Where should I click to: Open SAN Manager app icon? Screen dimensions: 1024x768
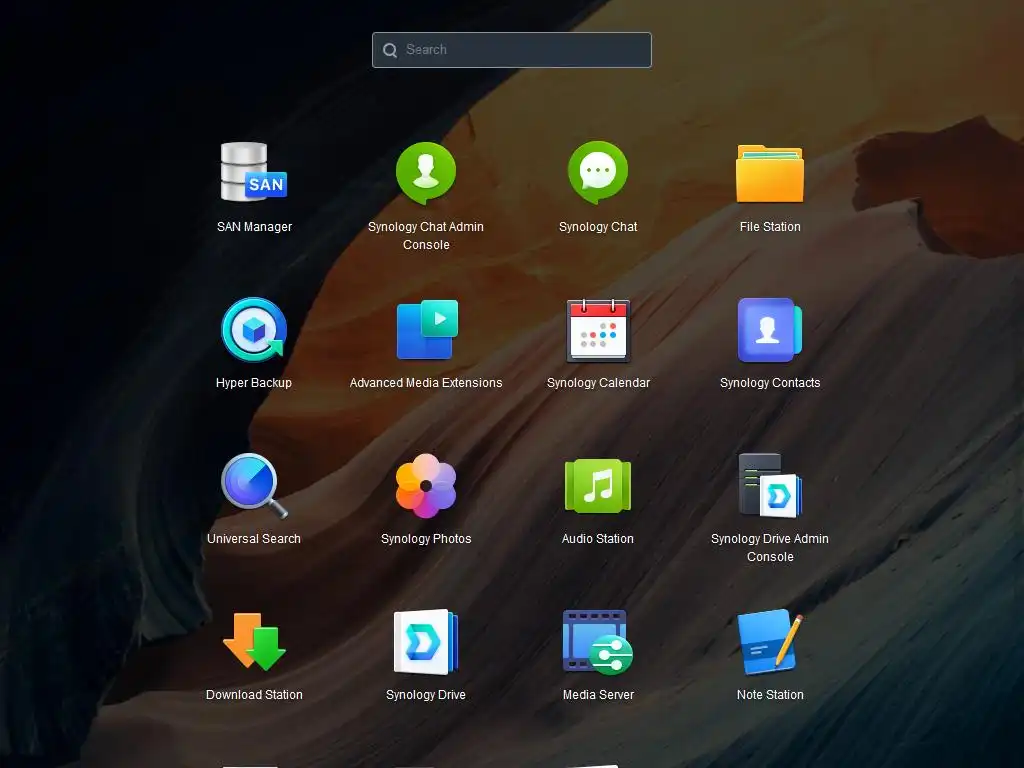click(x=254, y=172)
